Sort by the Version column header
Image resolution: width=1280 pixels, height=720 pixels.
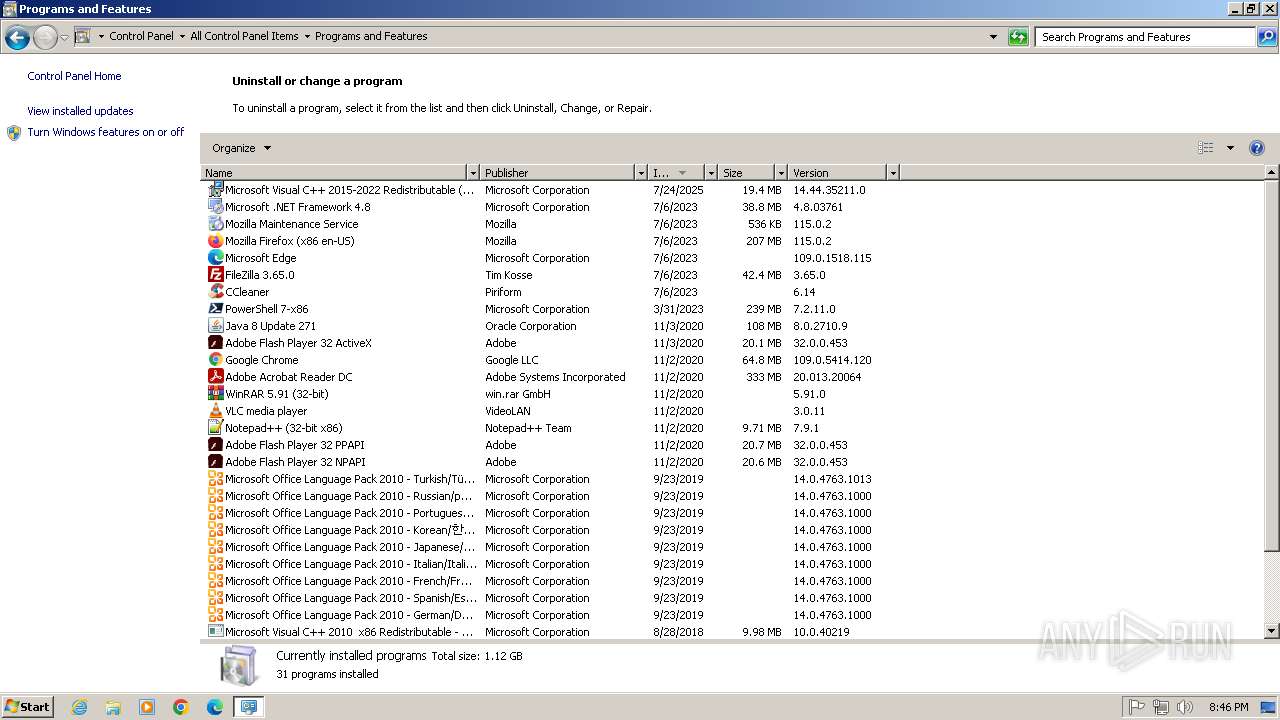(x=837, y=173)
